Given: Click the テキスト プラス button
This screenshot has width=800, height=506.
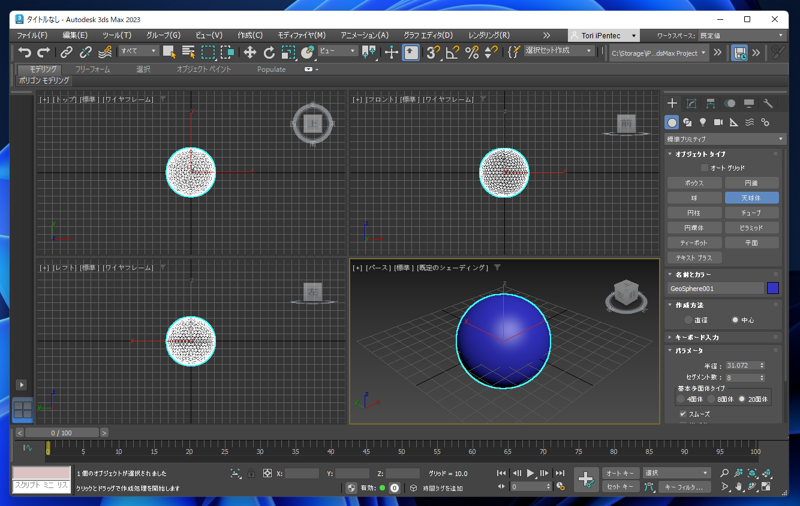Looking at the screenshot, I should pos(694,258).
